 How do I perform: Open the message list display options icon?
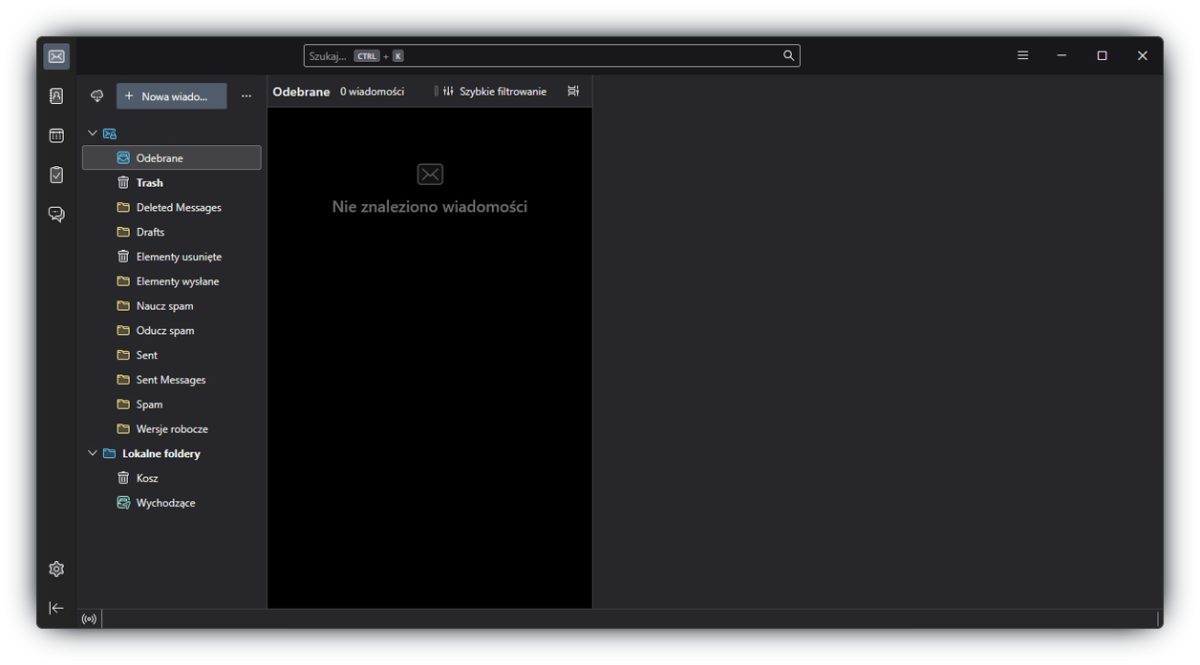(573, 90)
